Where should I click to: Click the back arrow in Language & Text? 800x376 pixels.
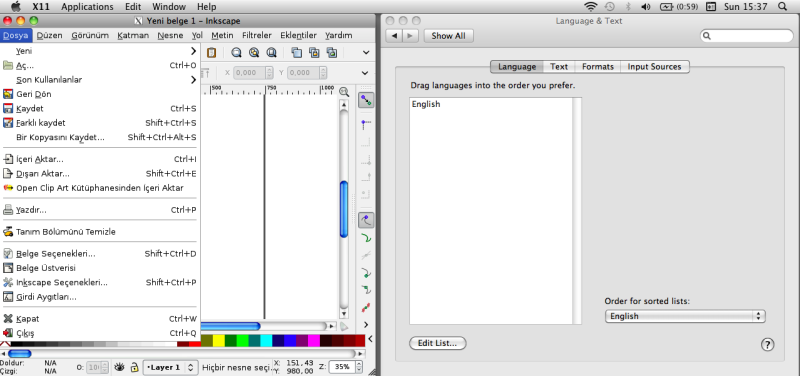click(394, 36)
